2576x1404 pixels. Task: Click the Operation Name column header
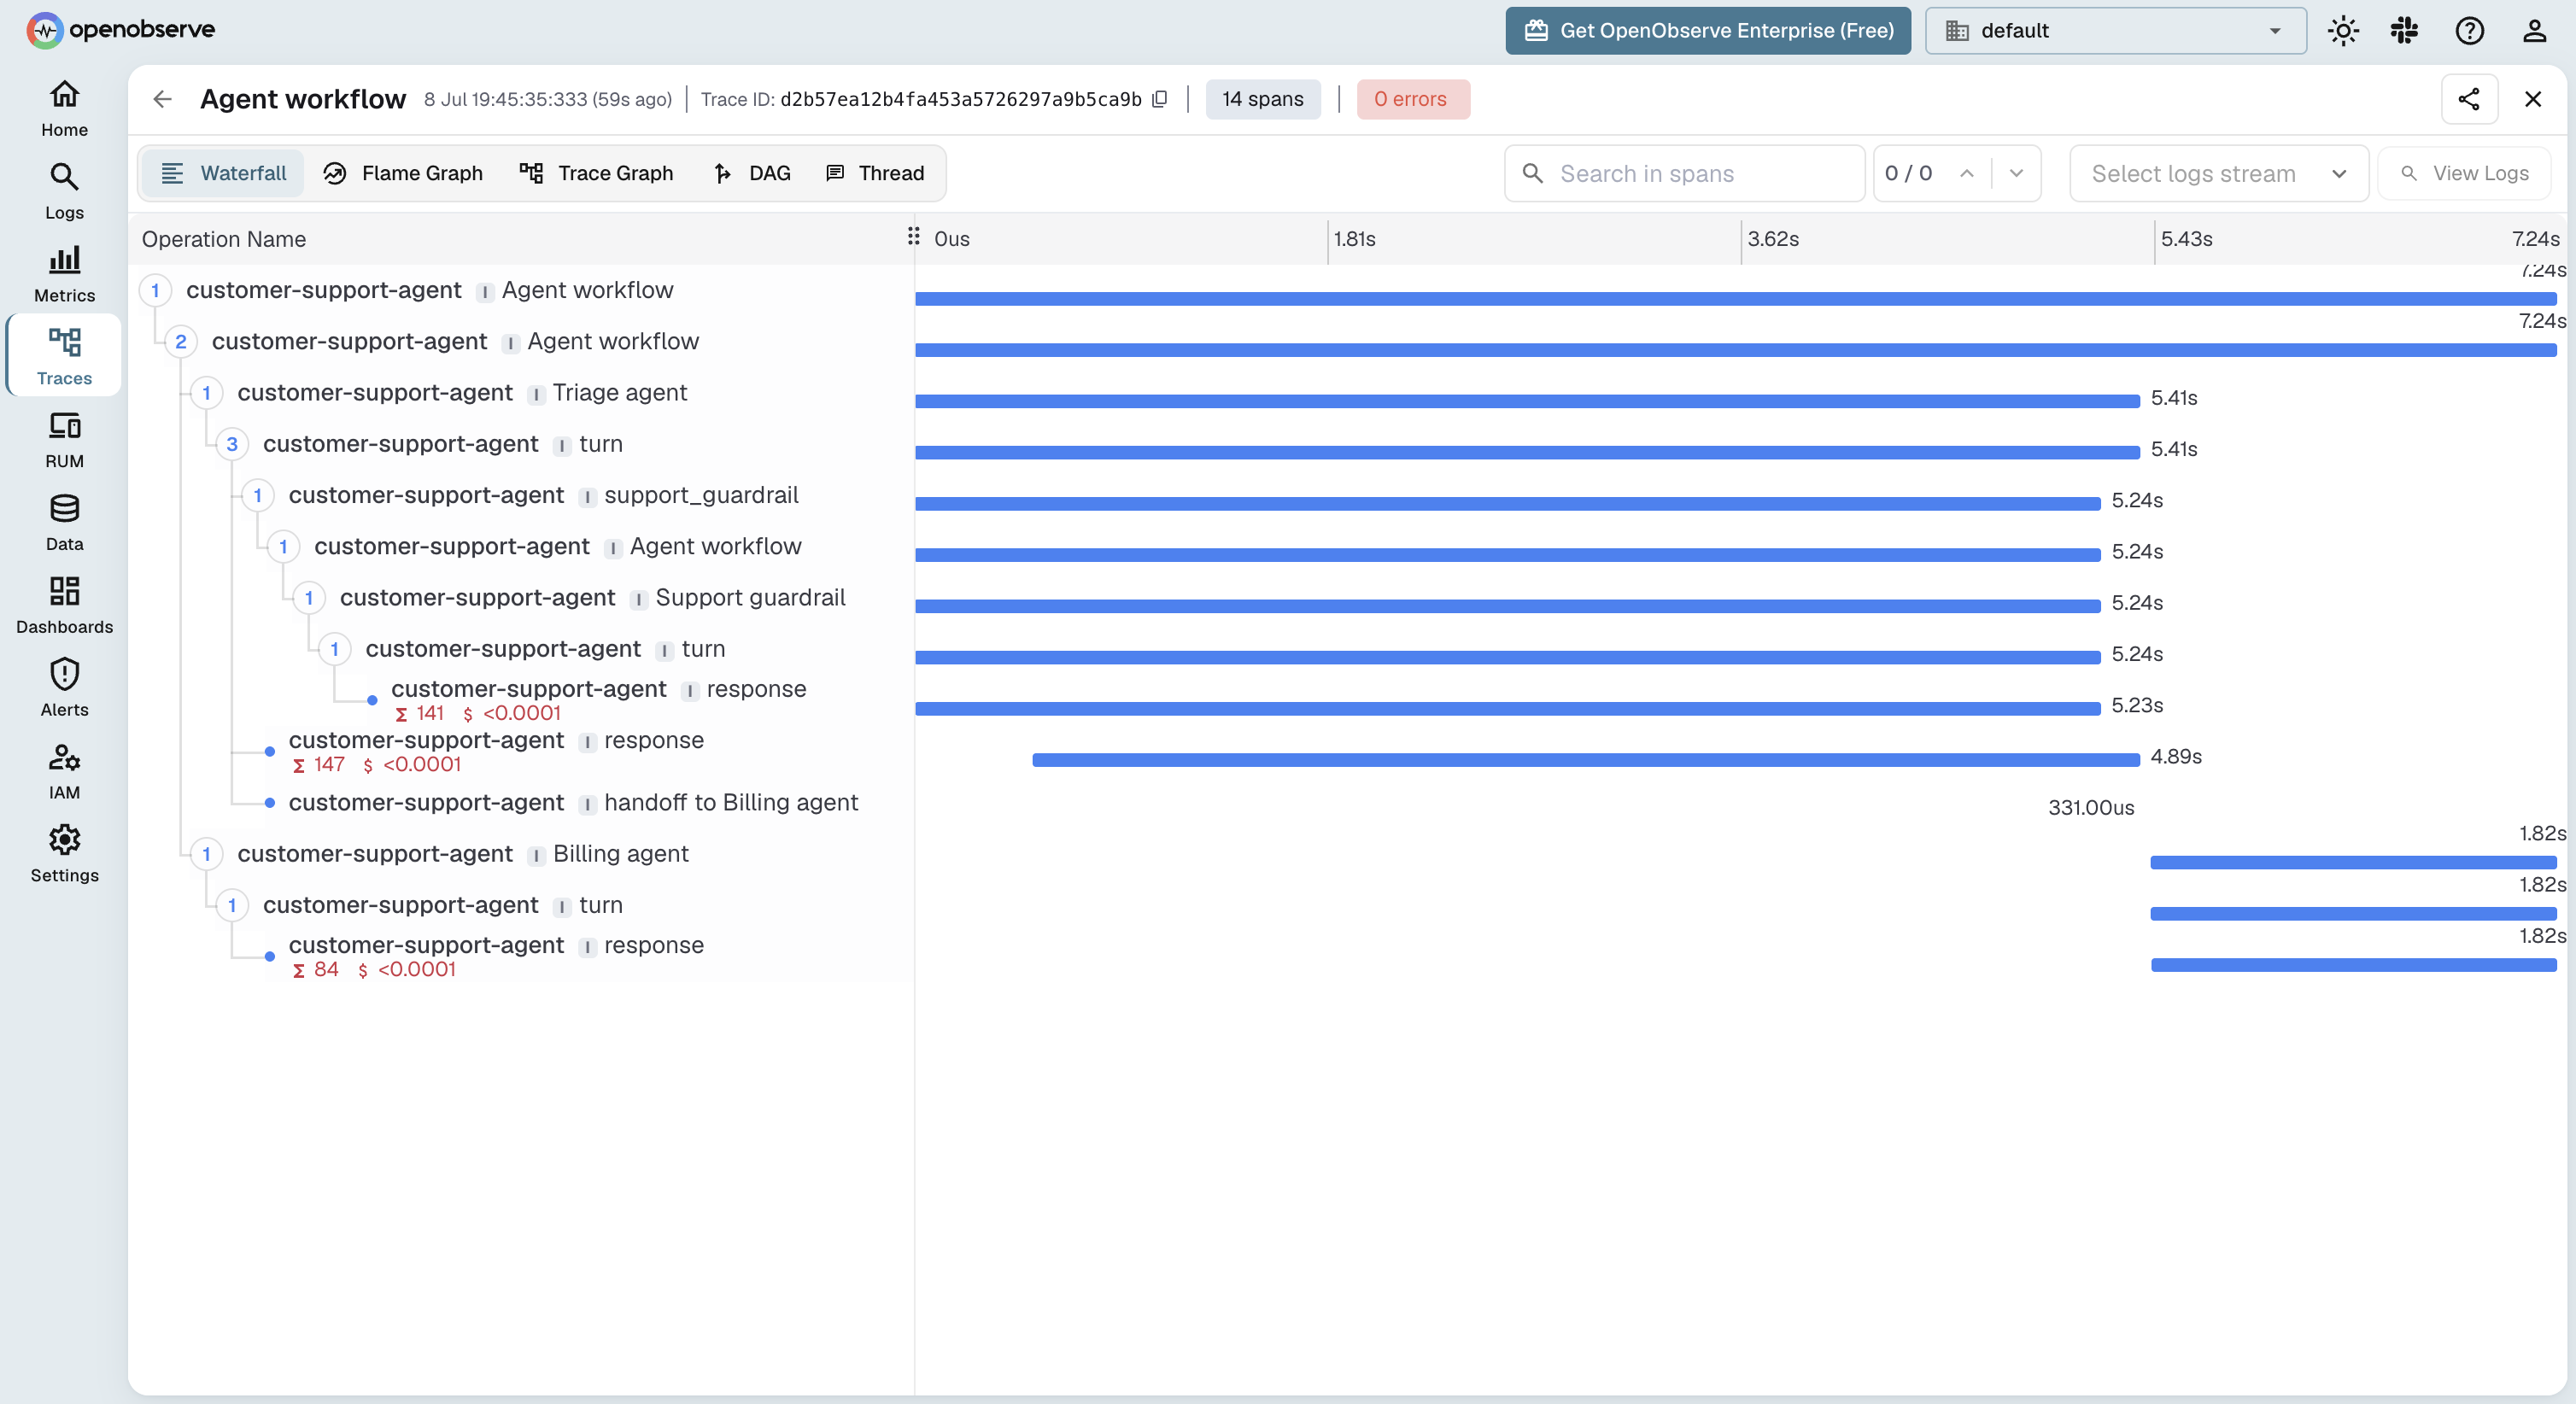[224, 239]
